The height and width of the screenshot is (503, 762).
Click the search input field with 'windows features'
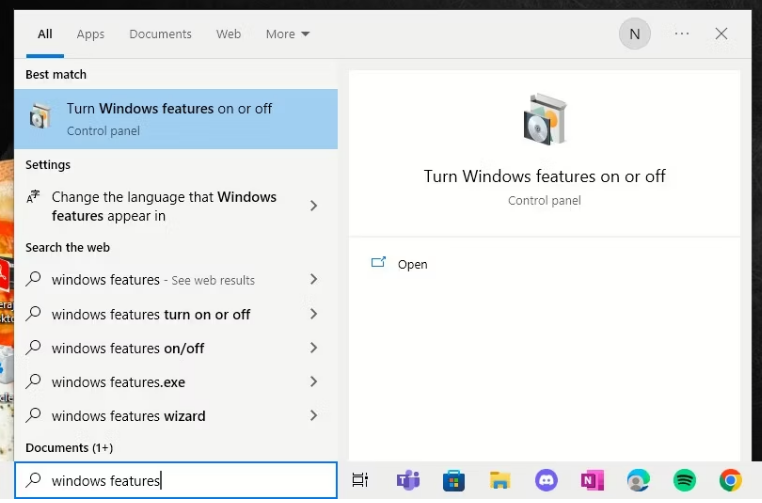(176, 480)
